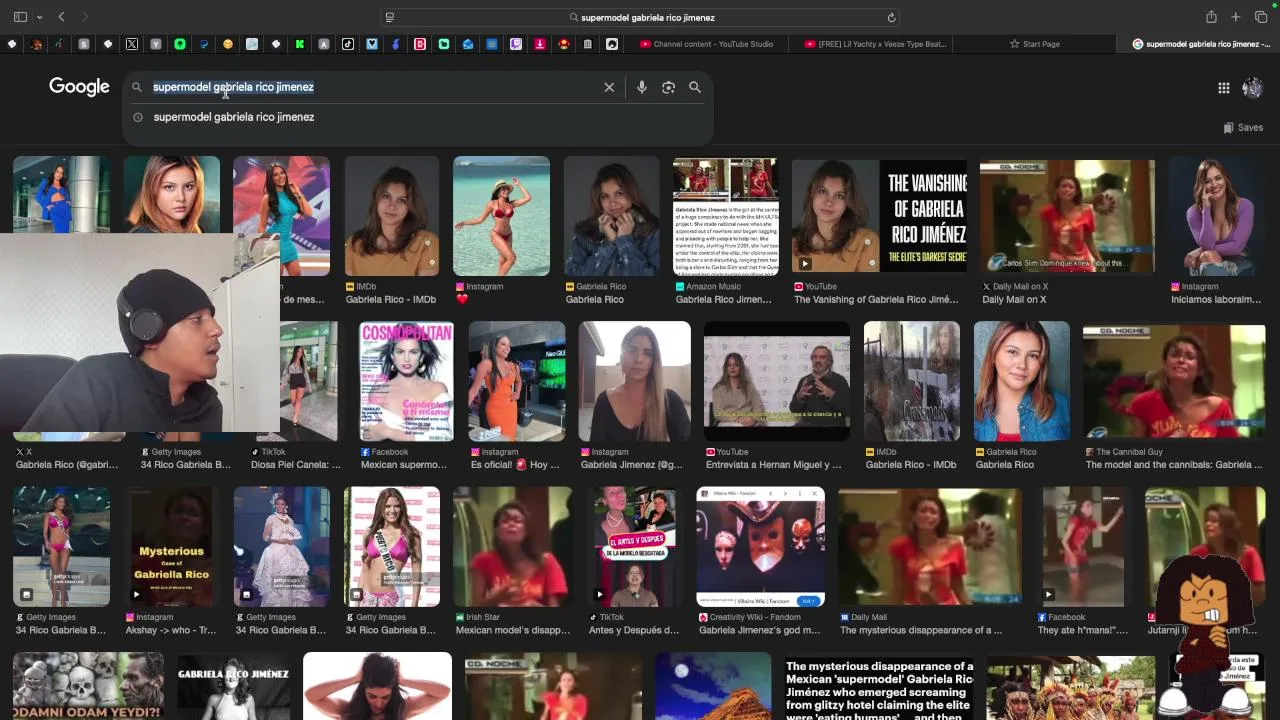Open the Cosmopolitan magazine cover image
The image size is (1280, 720).
tap(406, 381)
